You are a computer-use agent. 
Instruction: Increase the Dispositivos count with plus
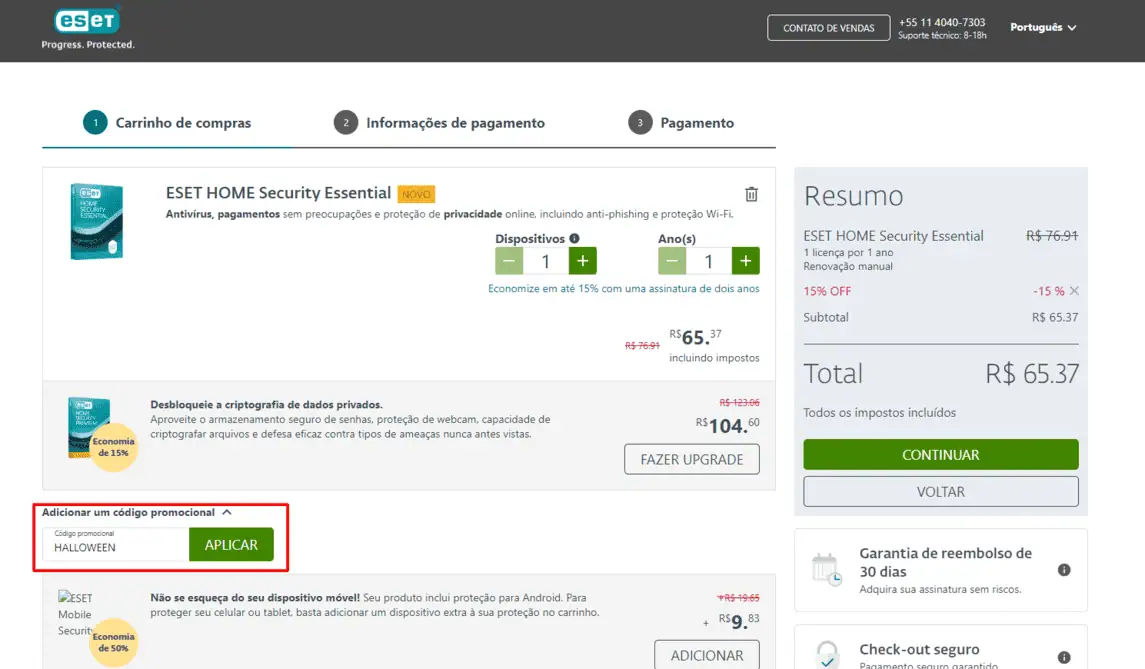[582, 261]
